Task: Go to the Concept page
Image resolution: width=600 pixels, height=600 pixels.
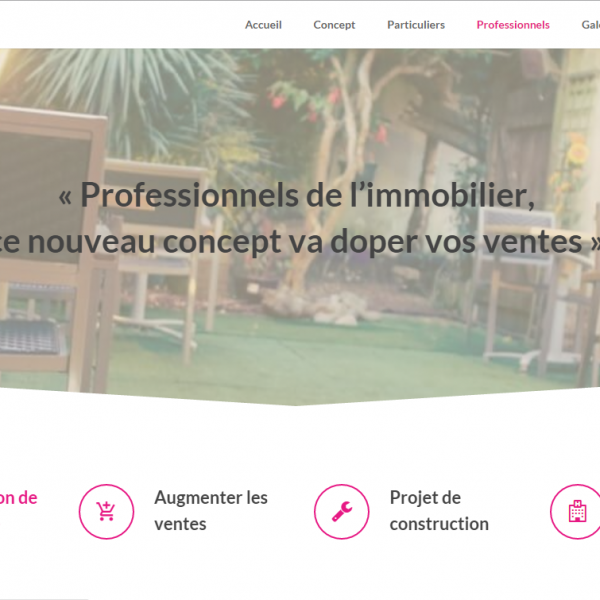Action: click(x=334, y=25)
